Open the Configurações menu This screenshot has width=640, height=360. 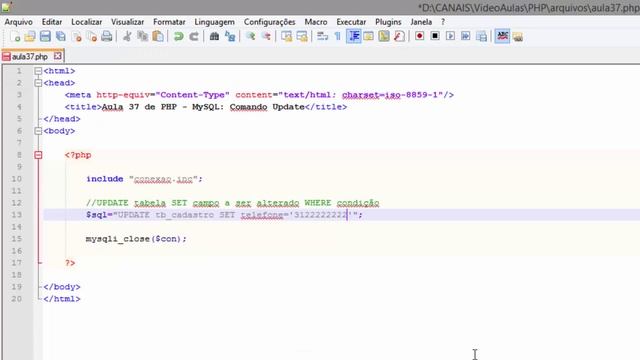tap(269, 22)
